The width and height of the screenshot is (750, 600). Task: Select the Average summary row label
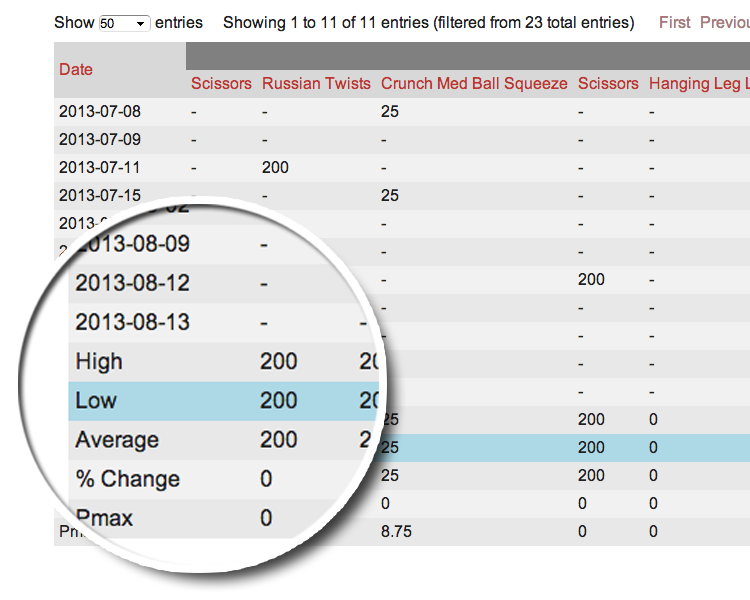pyautogui.click(x=117, y=440)
